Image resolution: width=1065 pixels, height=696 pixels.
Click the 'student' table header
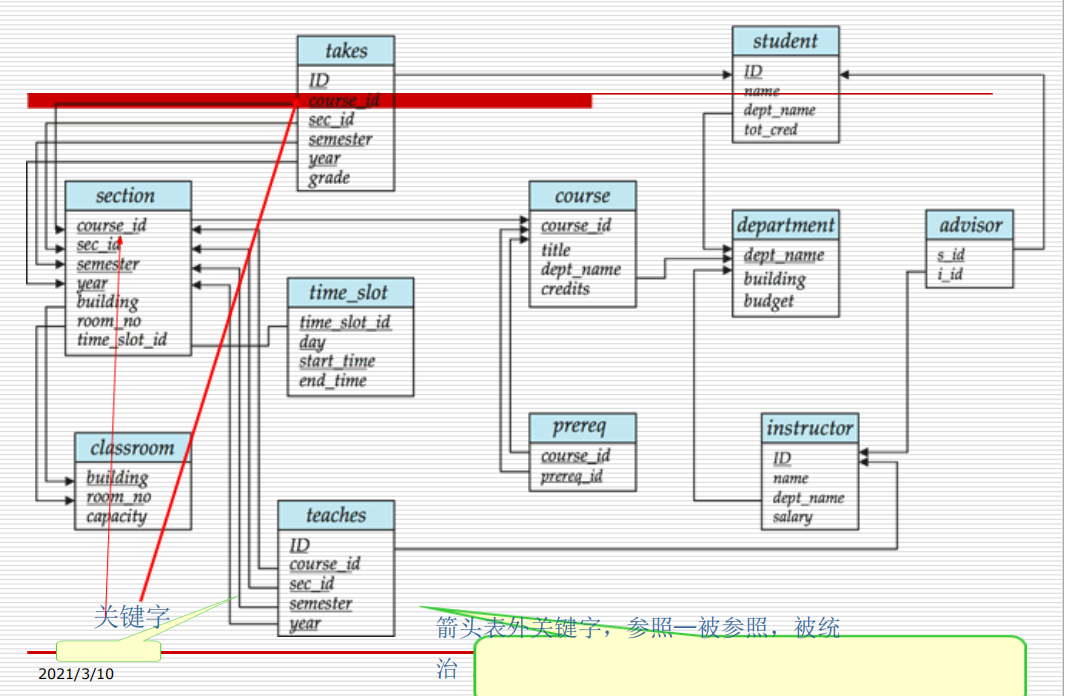coord(785,41)
